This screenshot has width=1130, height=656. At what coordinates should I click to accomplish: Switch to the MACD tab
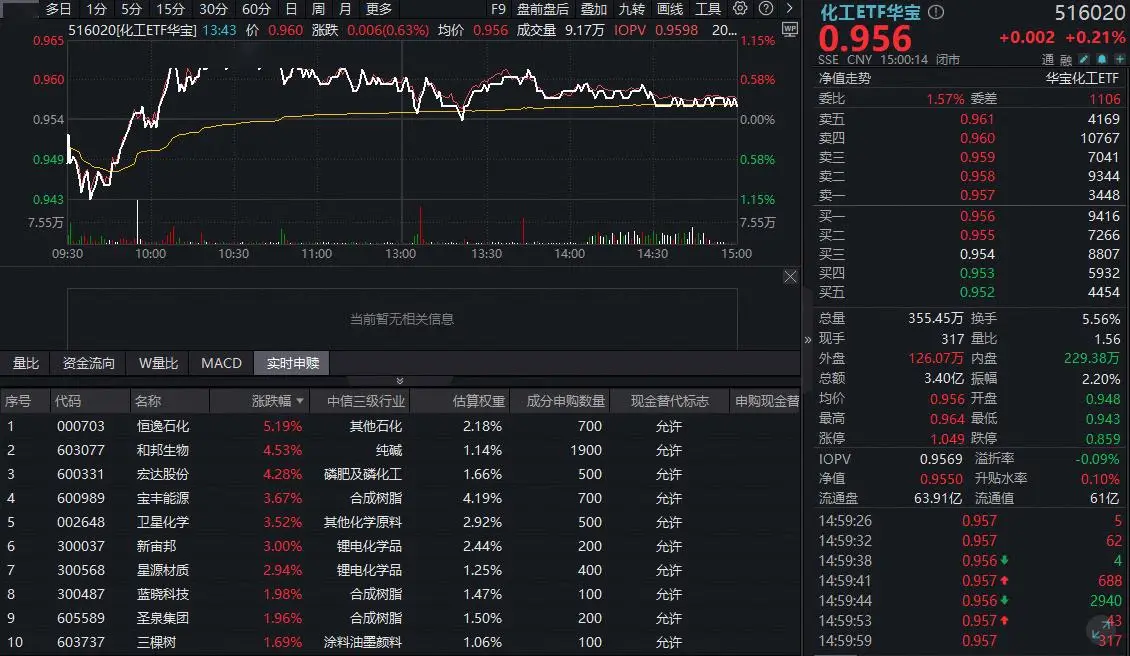click(x=221, y=363)
